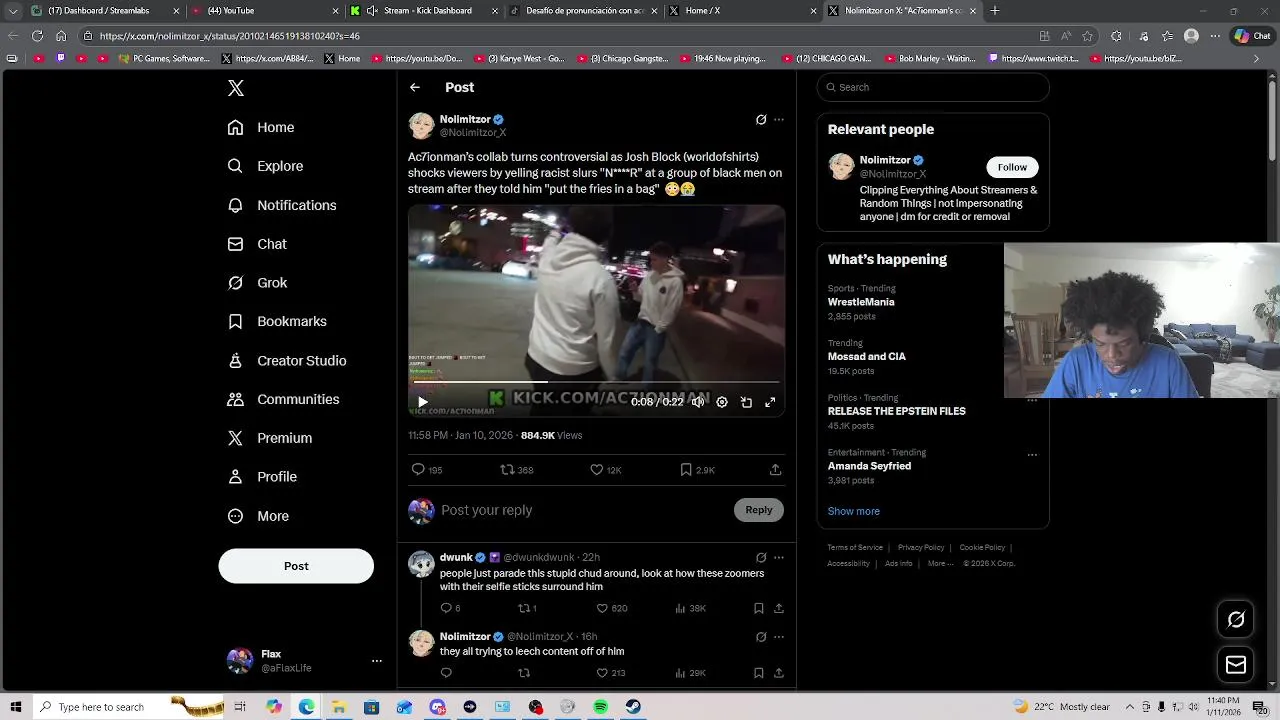Open Communities in sidebar
This screenshot has width=1280, height=720.
click(283, 399)
